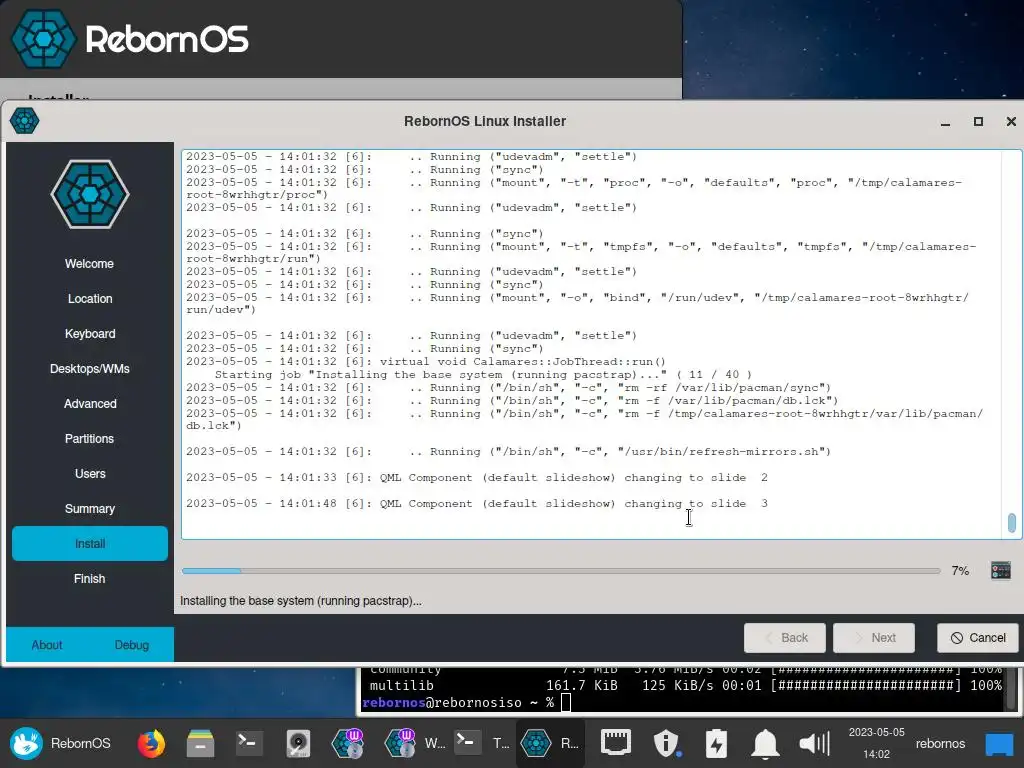Click the "Starting job" pacstrap log line
This screenshot has width=1024, height=768.
point(483,374)
